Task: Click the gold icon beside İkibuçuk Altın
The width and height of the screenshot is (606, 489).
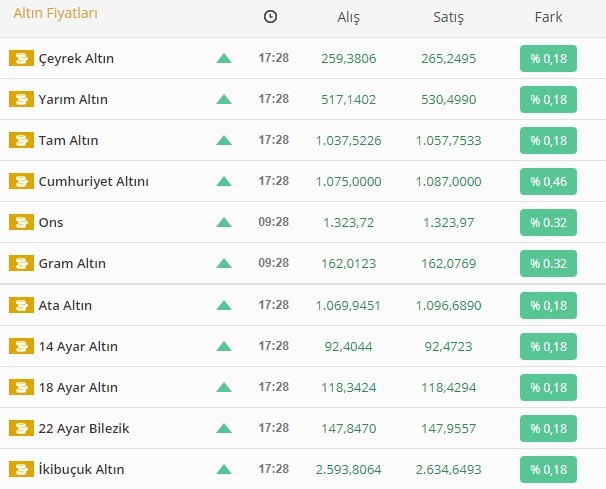Action: [21, 469]
